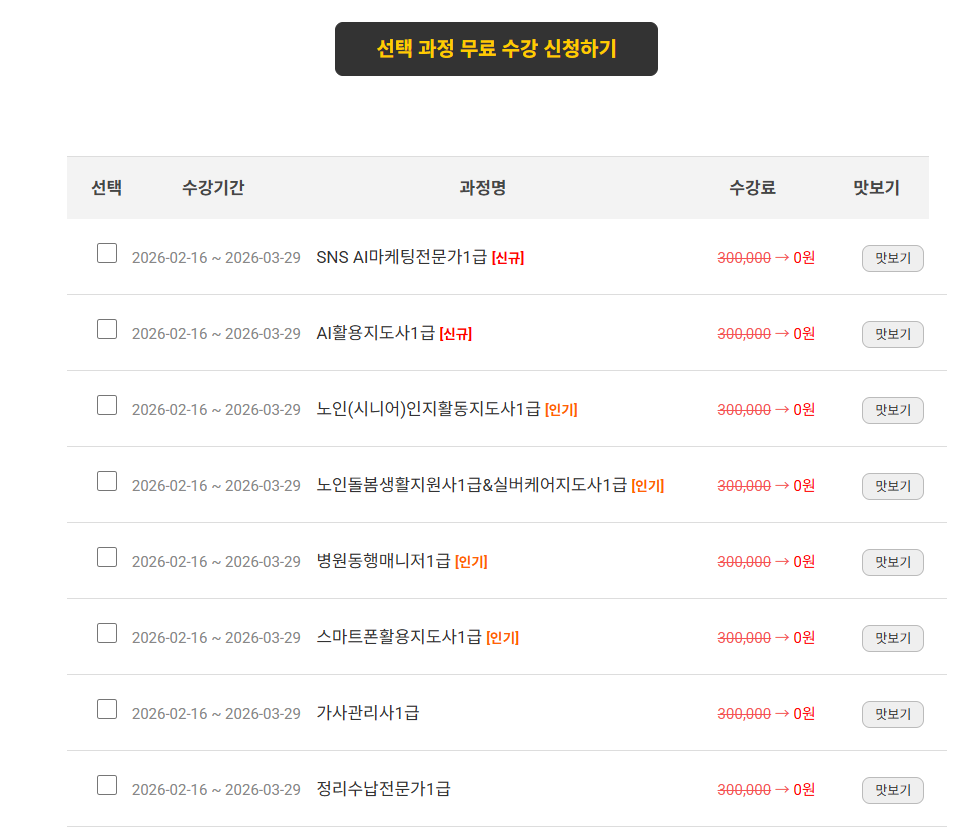Select the 스마트폰활용지도사1급 checkbox
This screenshot has height=840, width=964.
click(107, 633)
